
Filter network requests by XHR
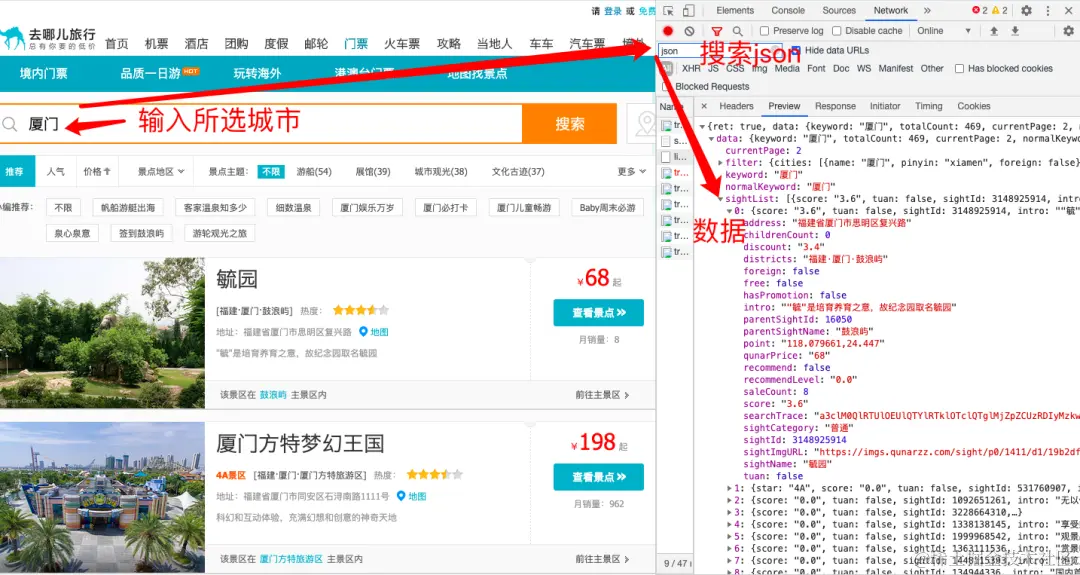tap(691, 68)
